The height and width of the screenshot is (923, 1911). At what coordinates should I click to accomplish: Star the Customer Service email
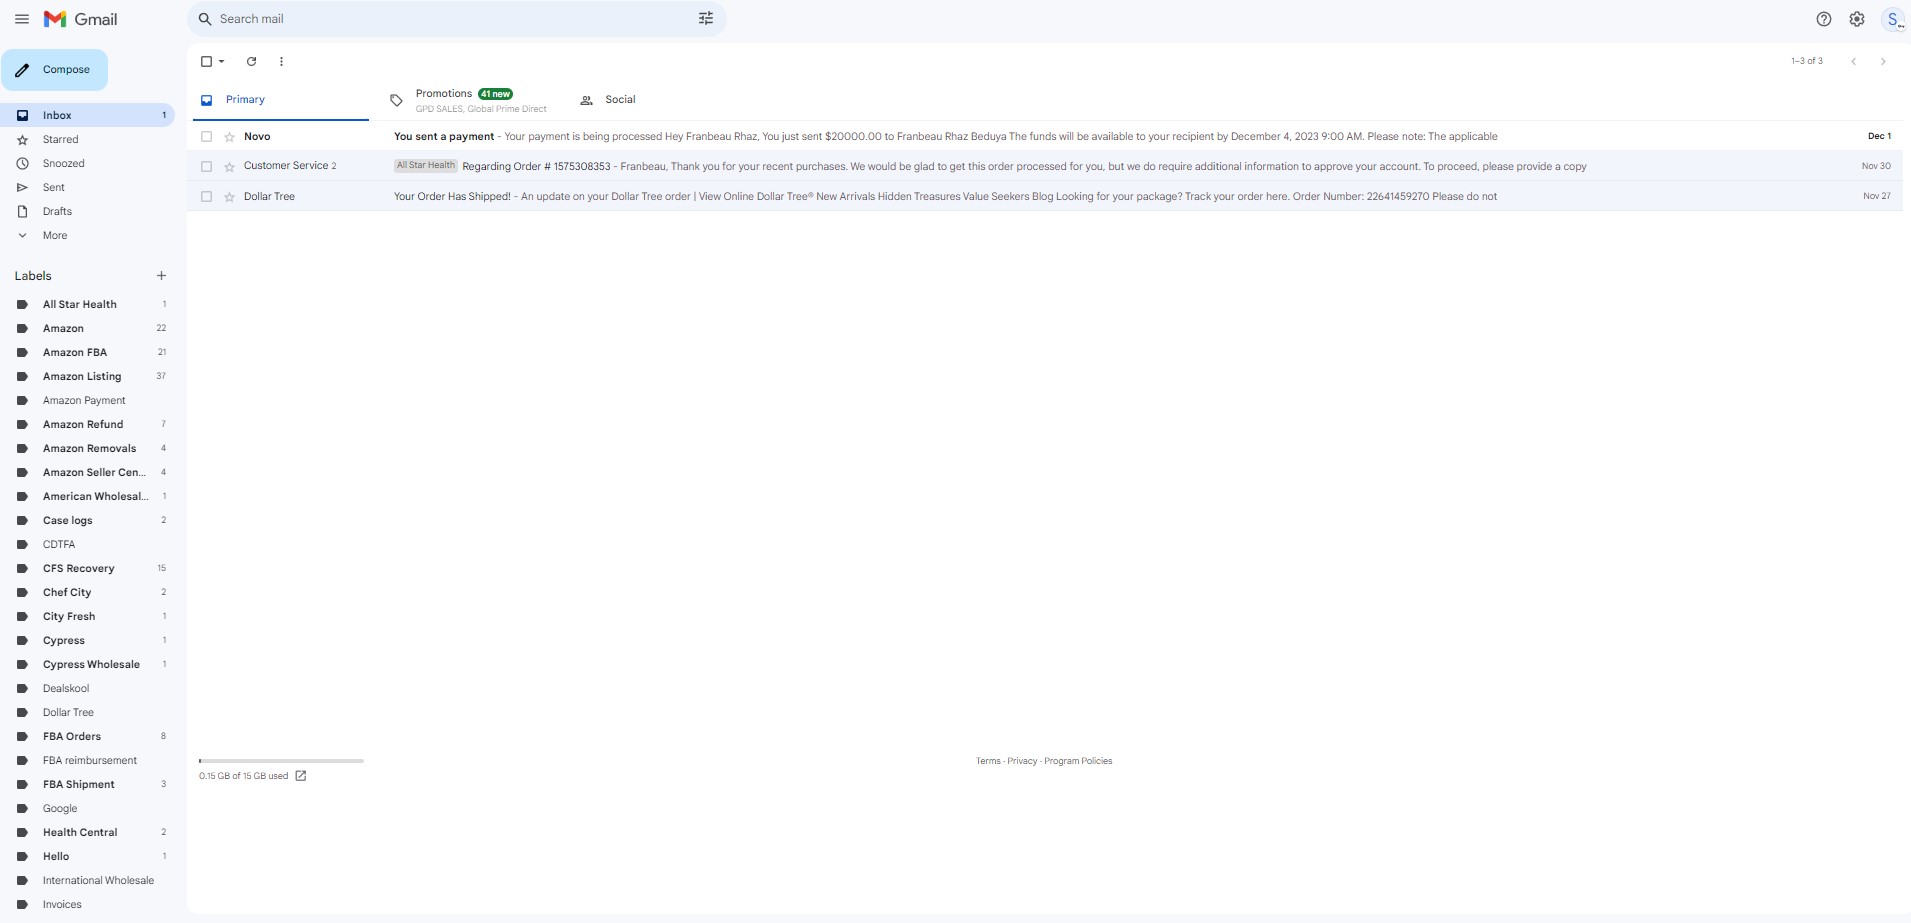pos(229,167)
